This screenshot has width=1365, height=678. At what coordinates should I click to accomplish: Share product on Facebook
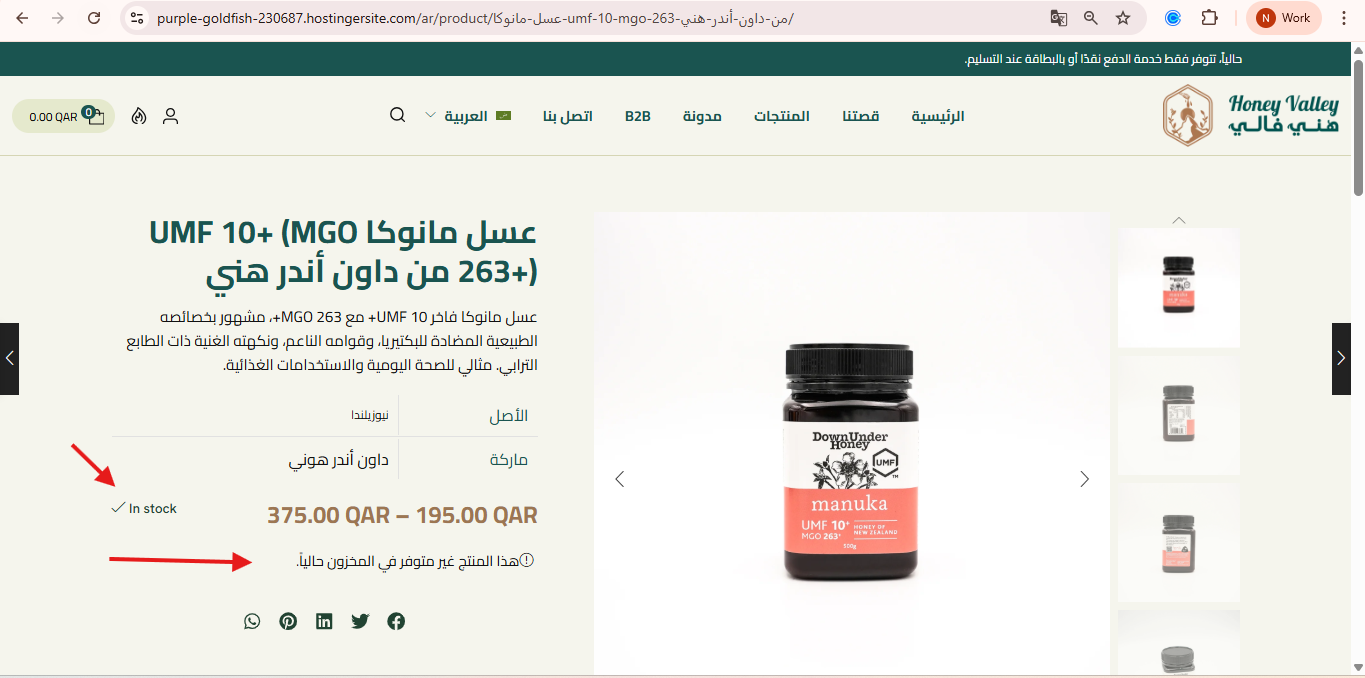(x=396, y=621)
